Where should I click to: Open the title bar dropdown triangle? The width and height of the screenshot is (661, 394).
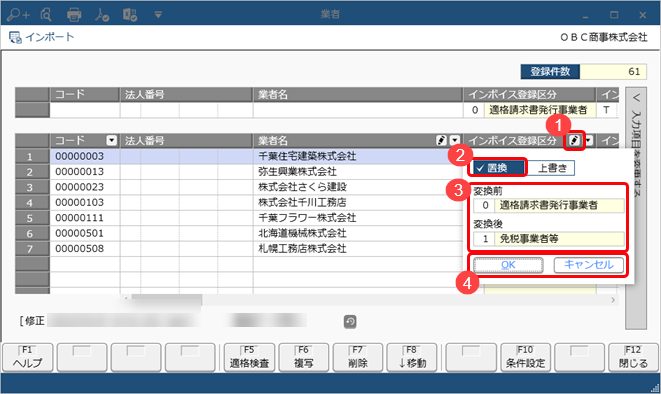pyautogui.click(x=158, y=15)
